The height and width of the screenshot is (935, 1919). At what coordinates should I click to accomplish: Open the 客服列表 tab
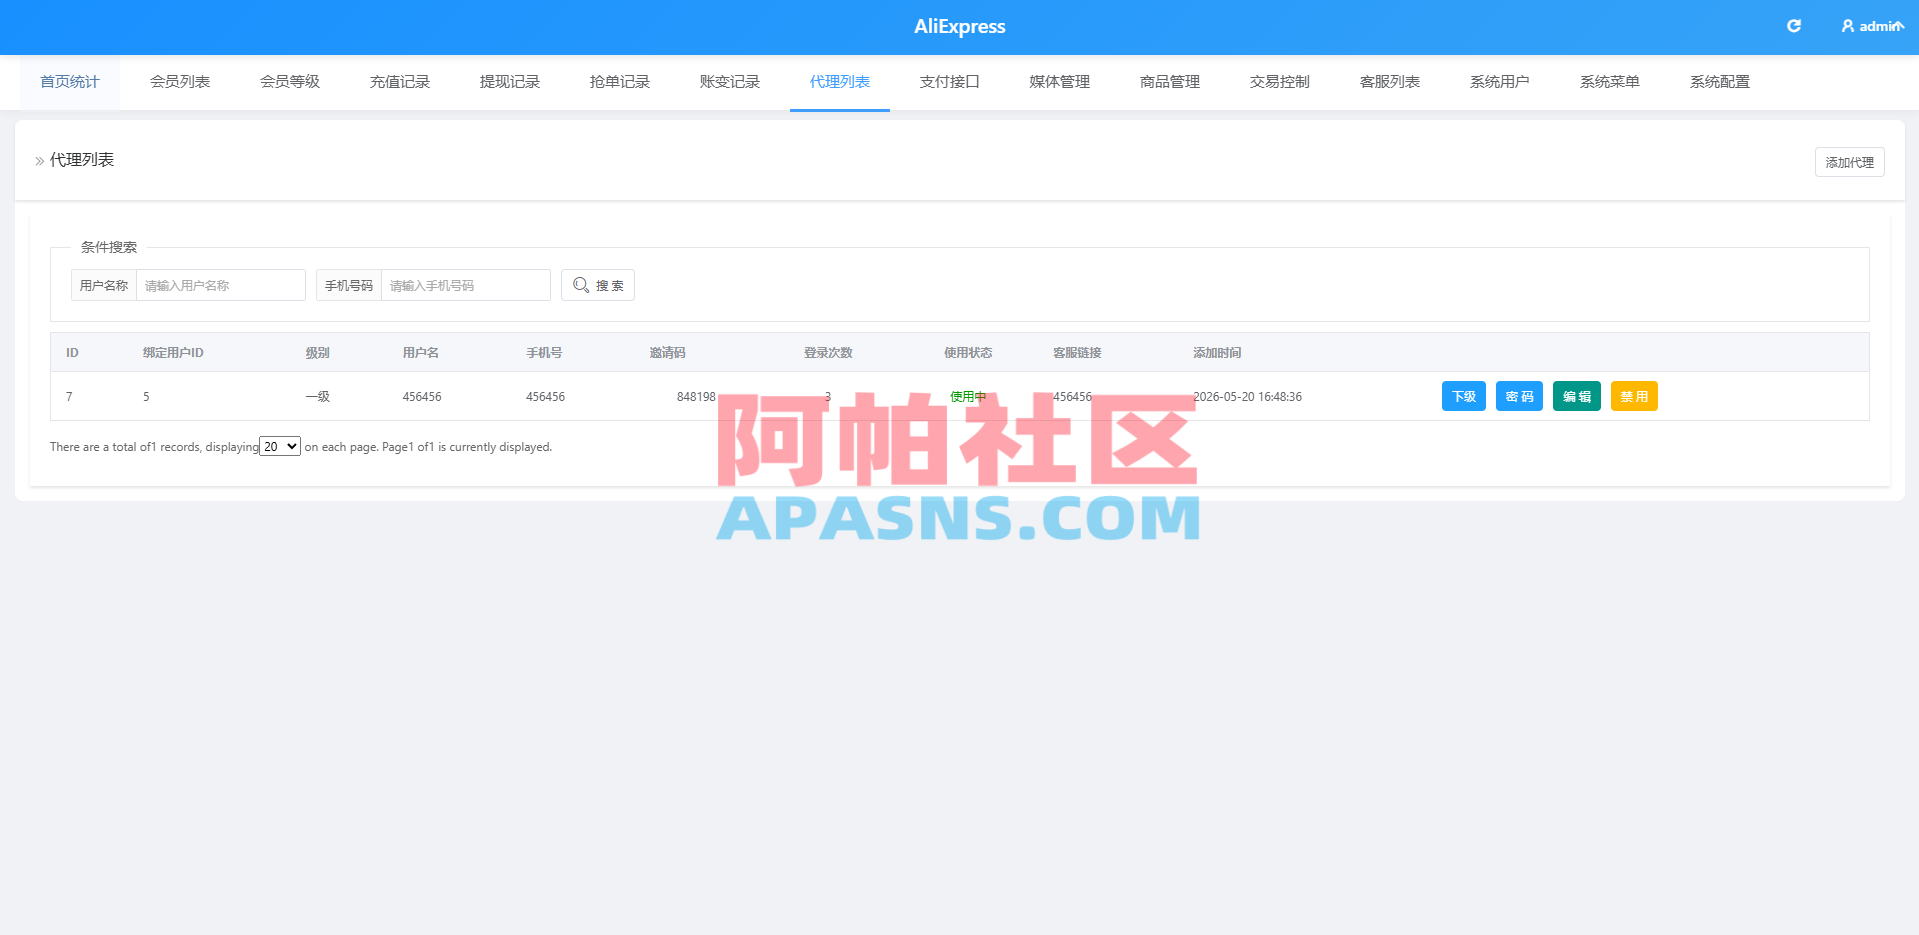[1390, 82]
